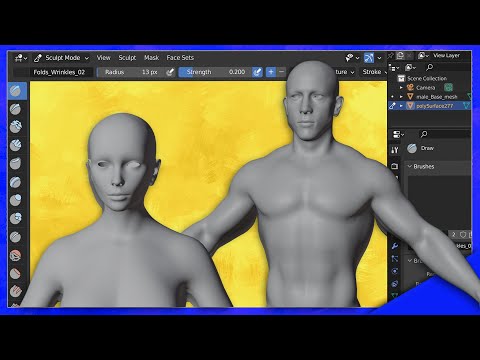Select the Camera object in outliner
The width and height of the screenshot is (480, 360).
[x=426, y=88]
